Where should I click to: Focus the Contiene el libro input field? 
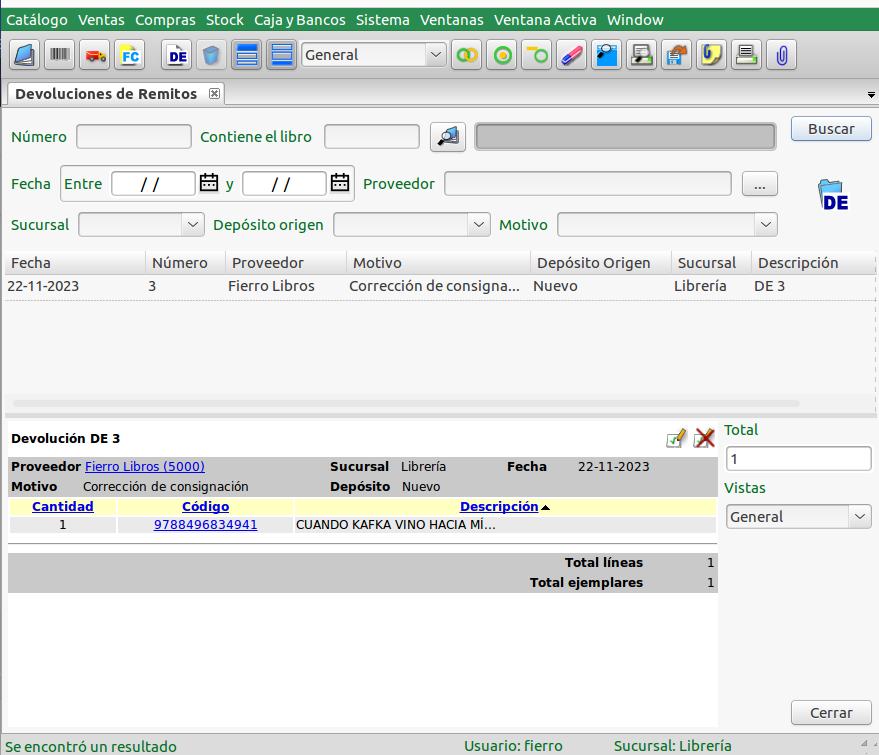[372, 137]
